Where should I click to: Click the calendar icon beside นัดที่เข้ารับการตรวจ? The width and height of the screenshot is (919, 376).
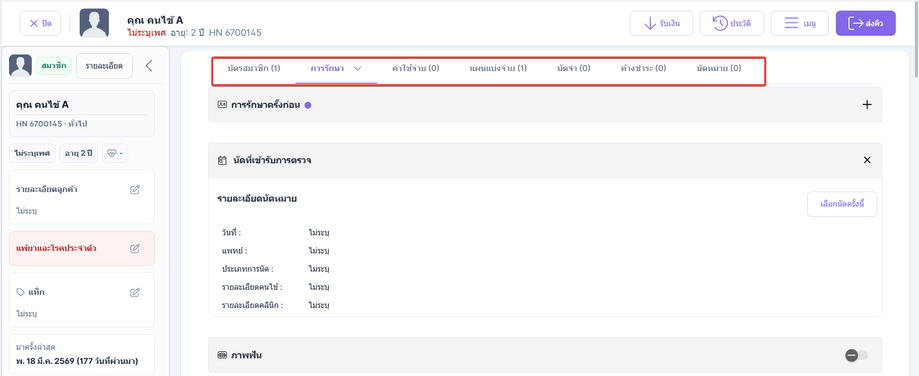[x=222, y=160]
